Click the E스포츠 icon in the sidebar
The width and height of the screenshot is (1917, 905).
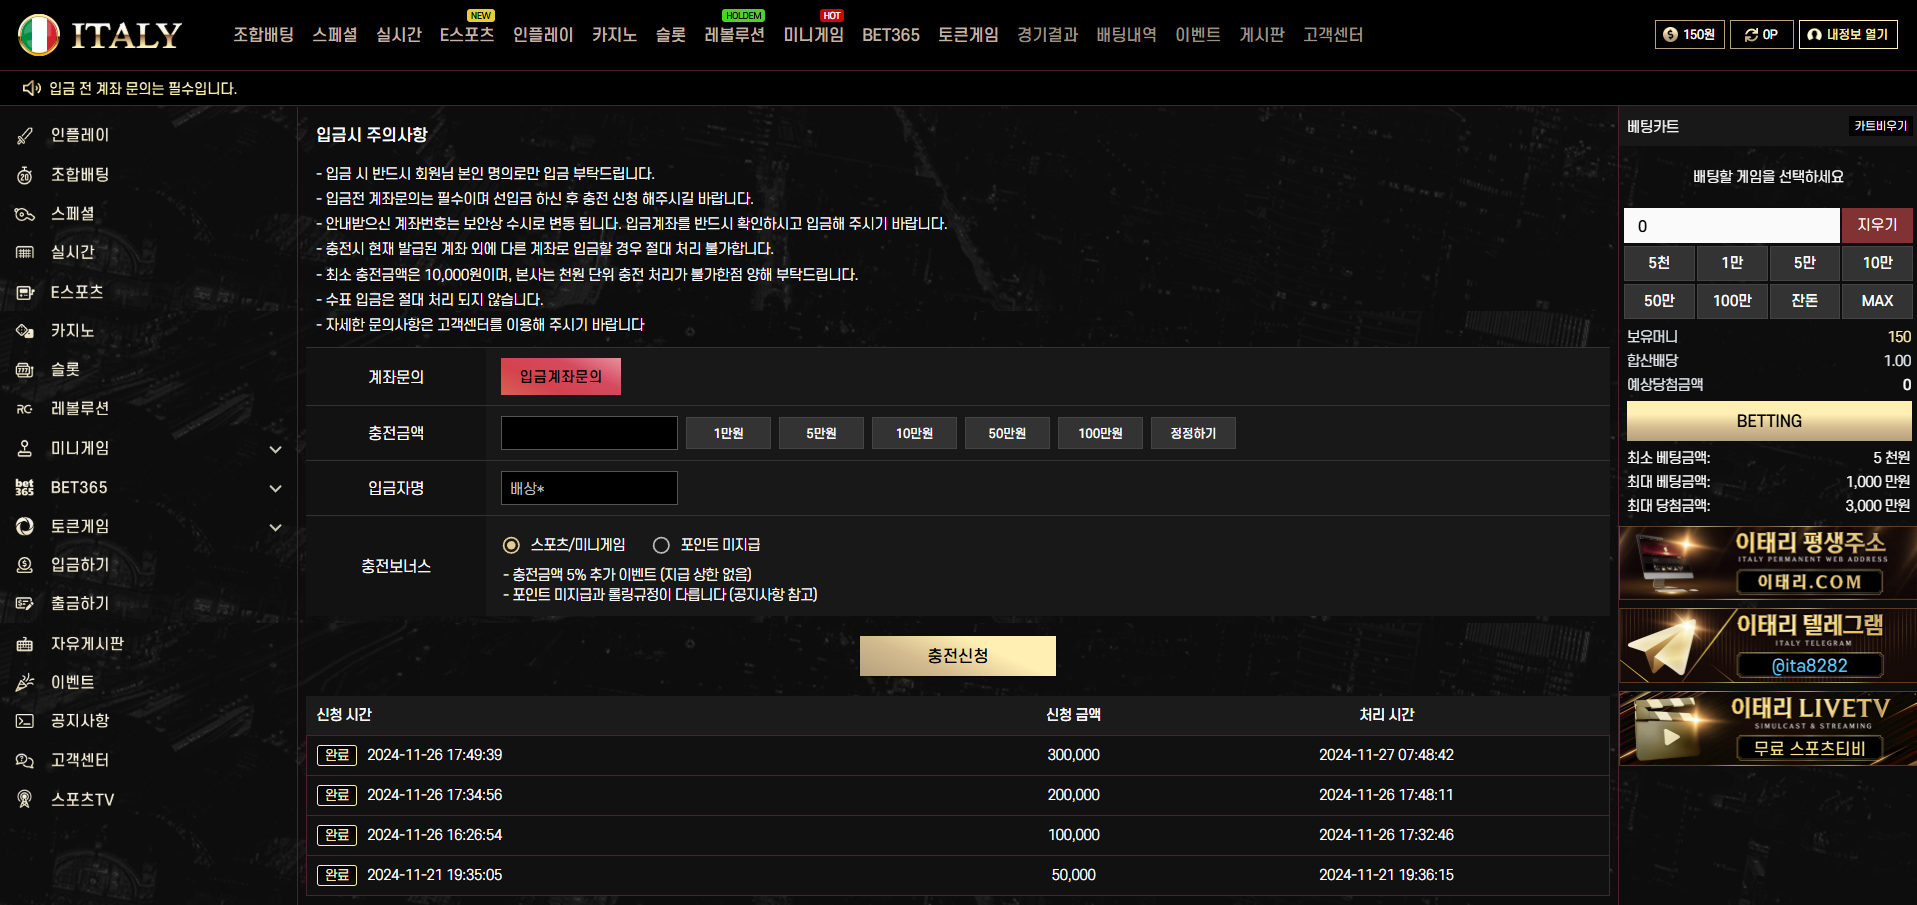pyautogui.click(x=25, y=292)
